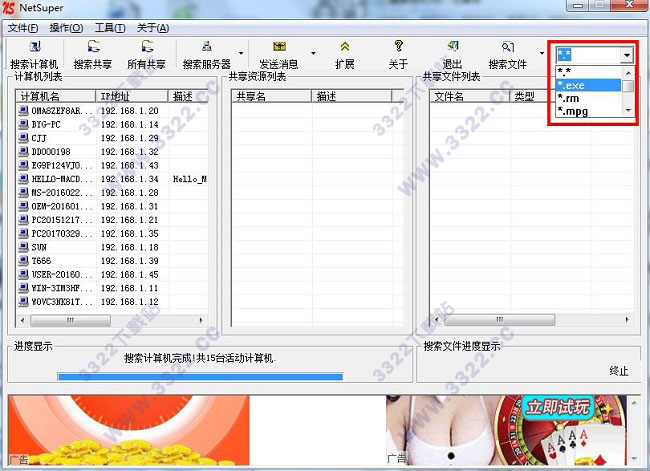Click 文件名 column header
The image size is (650, 471).
(469, 96)
